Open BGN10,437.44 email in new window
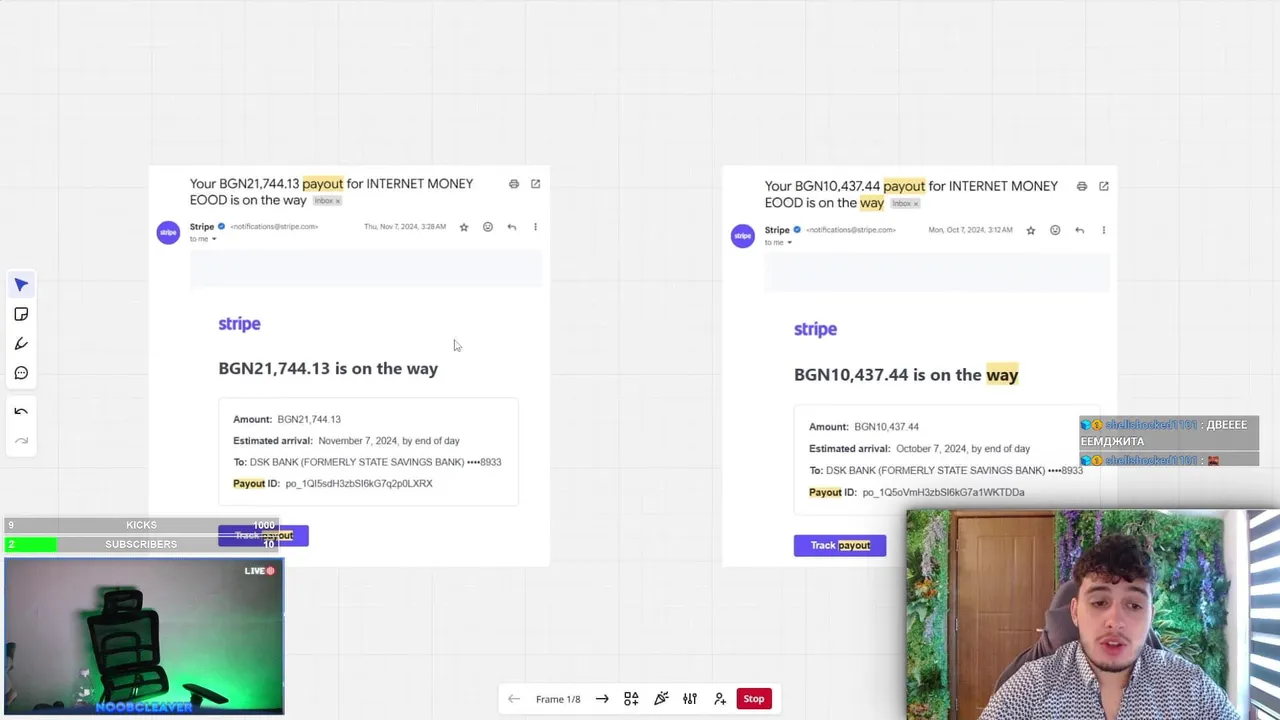 tap(1104, 186)
